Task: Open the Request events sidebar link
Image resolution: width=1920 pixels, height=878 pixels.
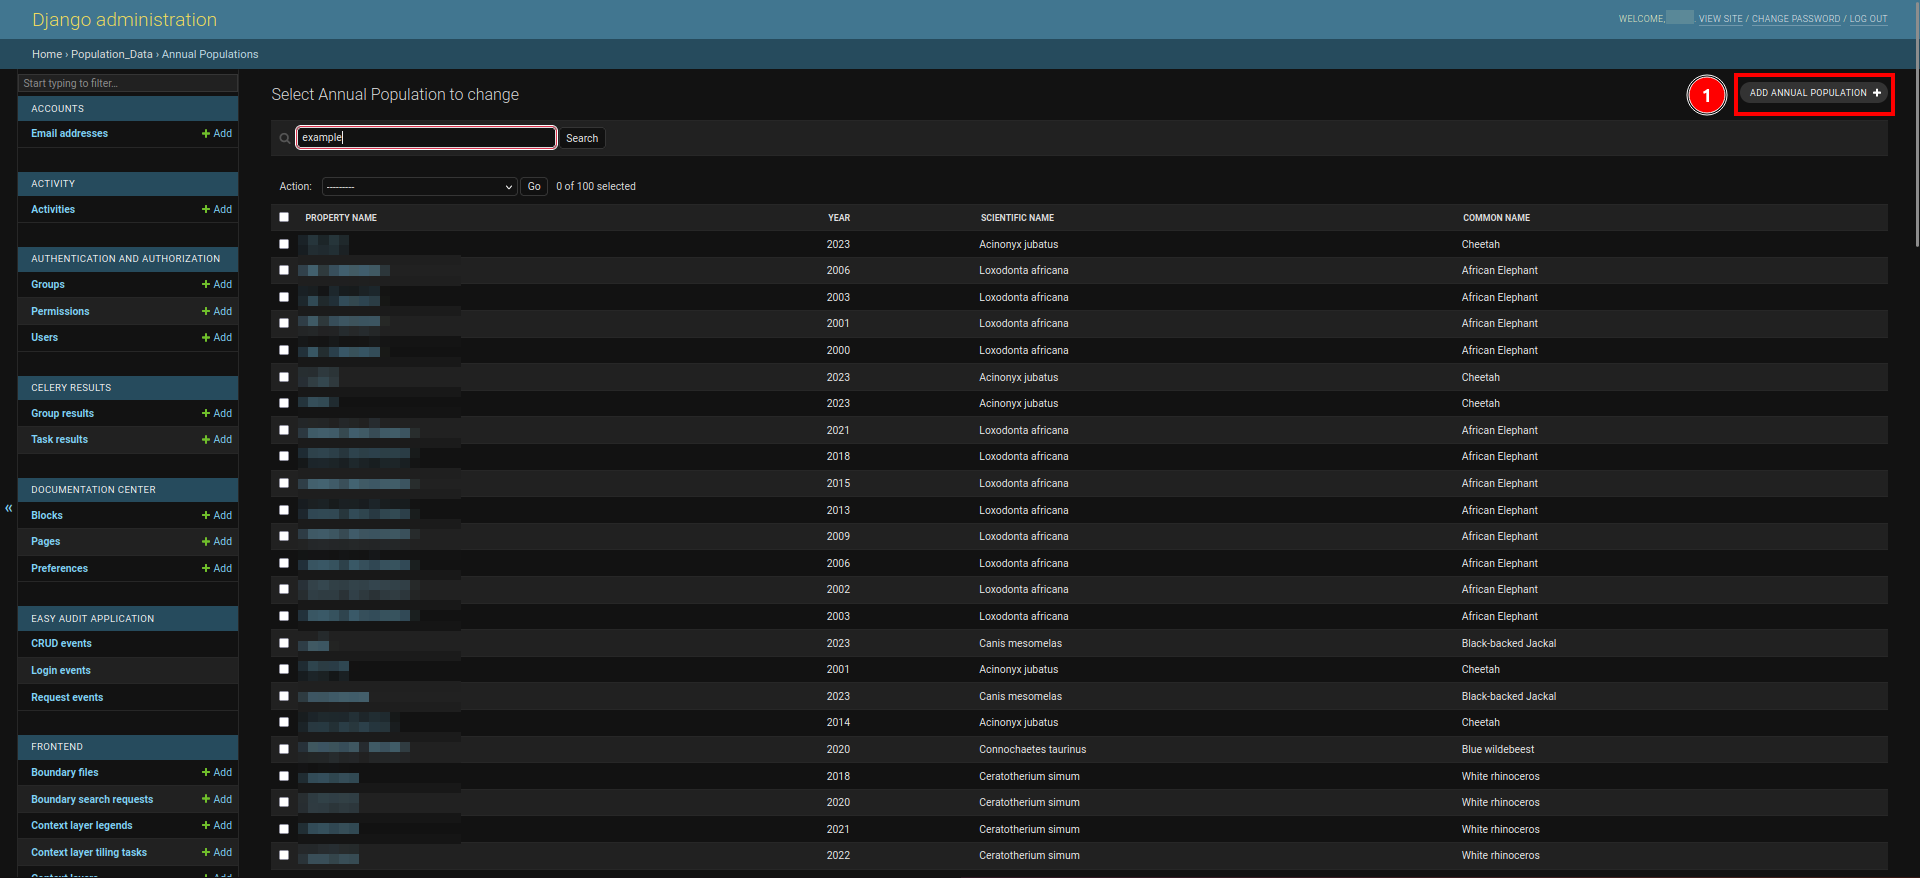Action: [x=67, y=698]
